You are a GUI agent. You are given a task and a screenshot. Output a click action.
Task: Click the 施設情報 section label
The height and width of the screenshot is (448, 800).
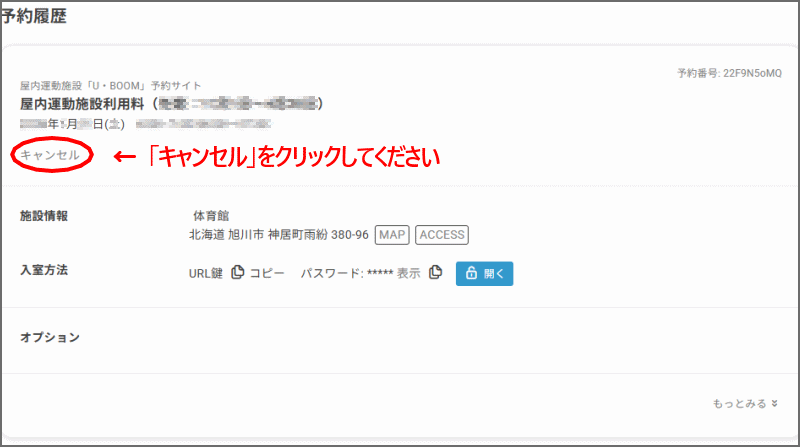click(50, 216)
